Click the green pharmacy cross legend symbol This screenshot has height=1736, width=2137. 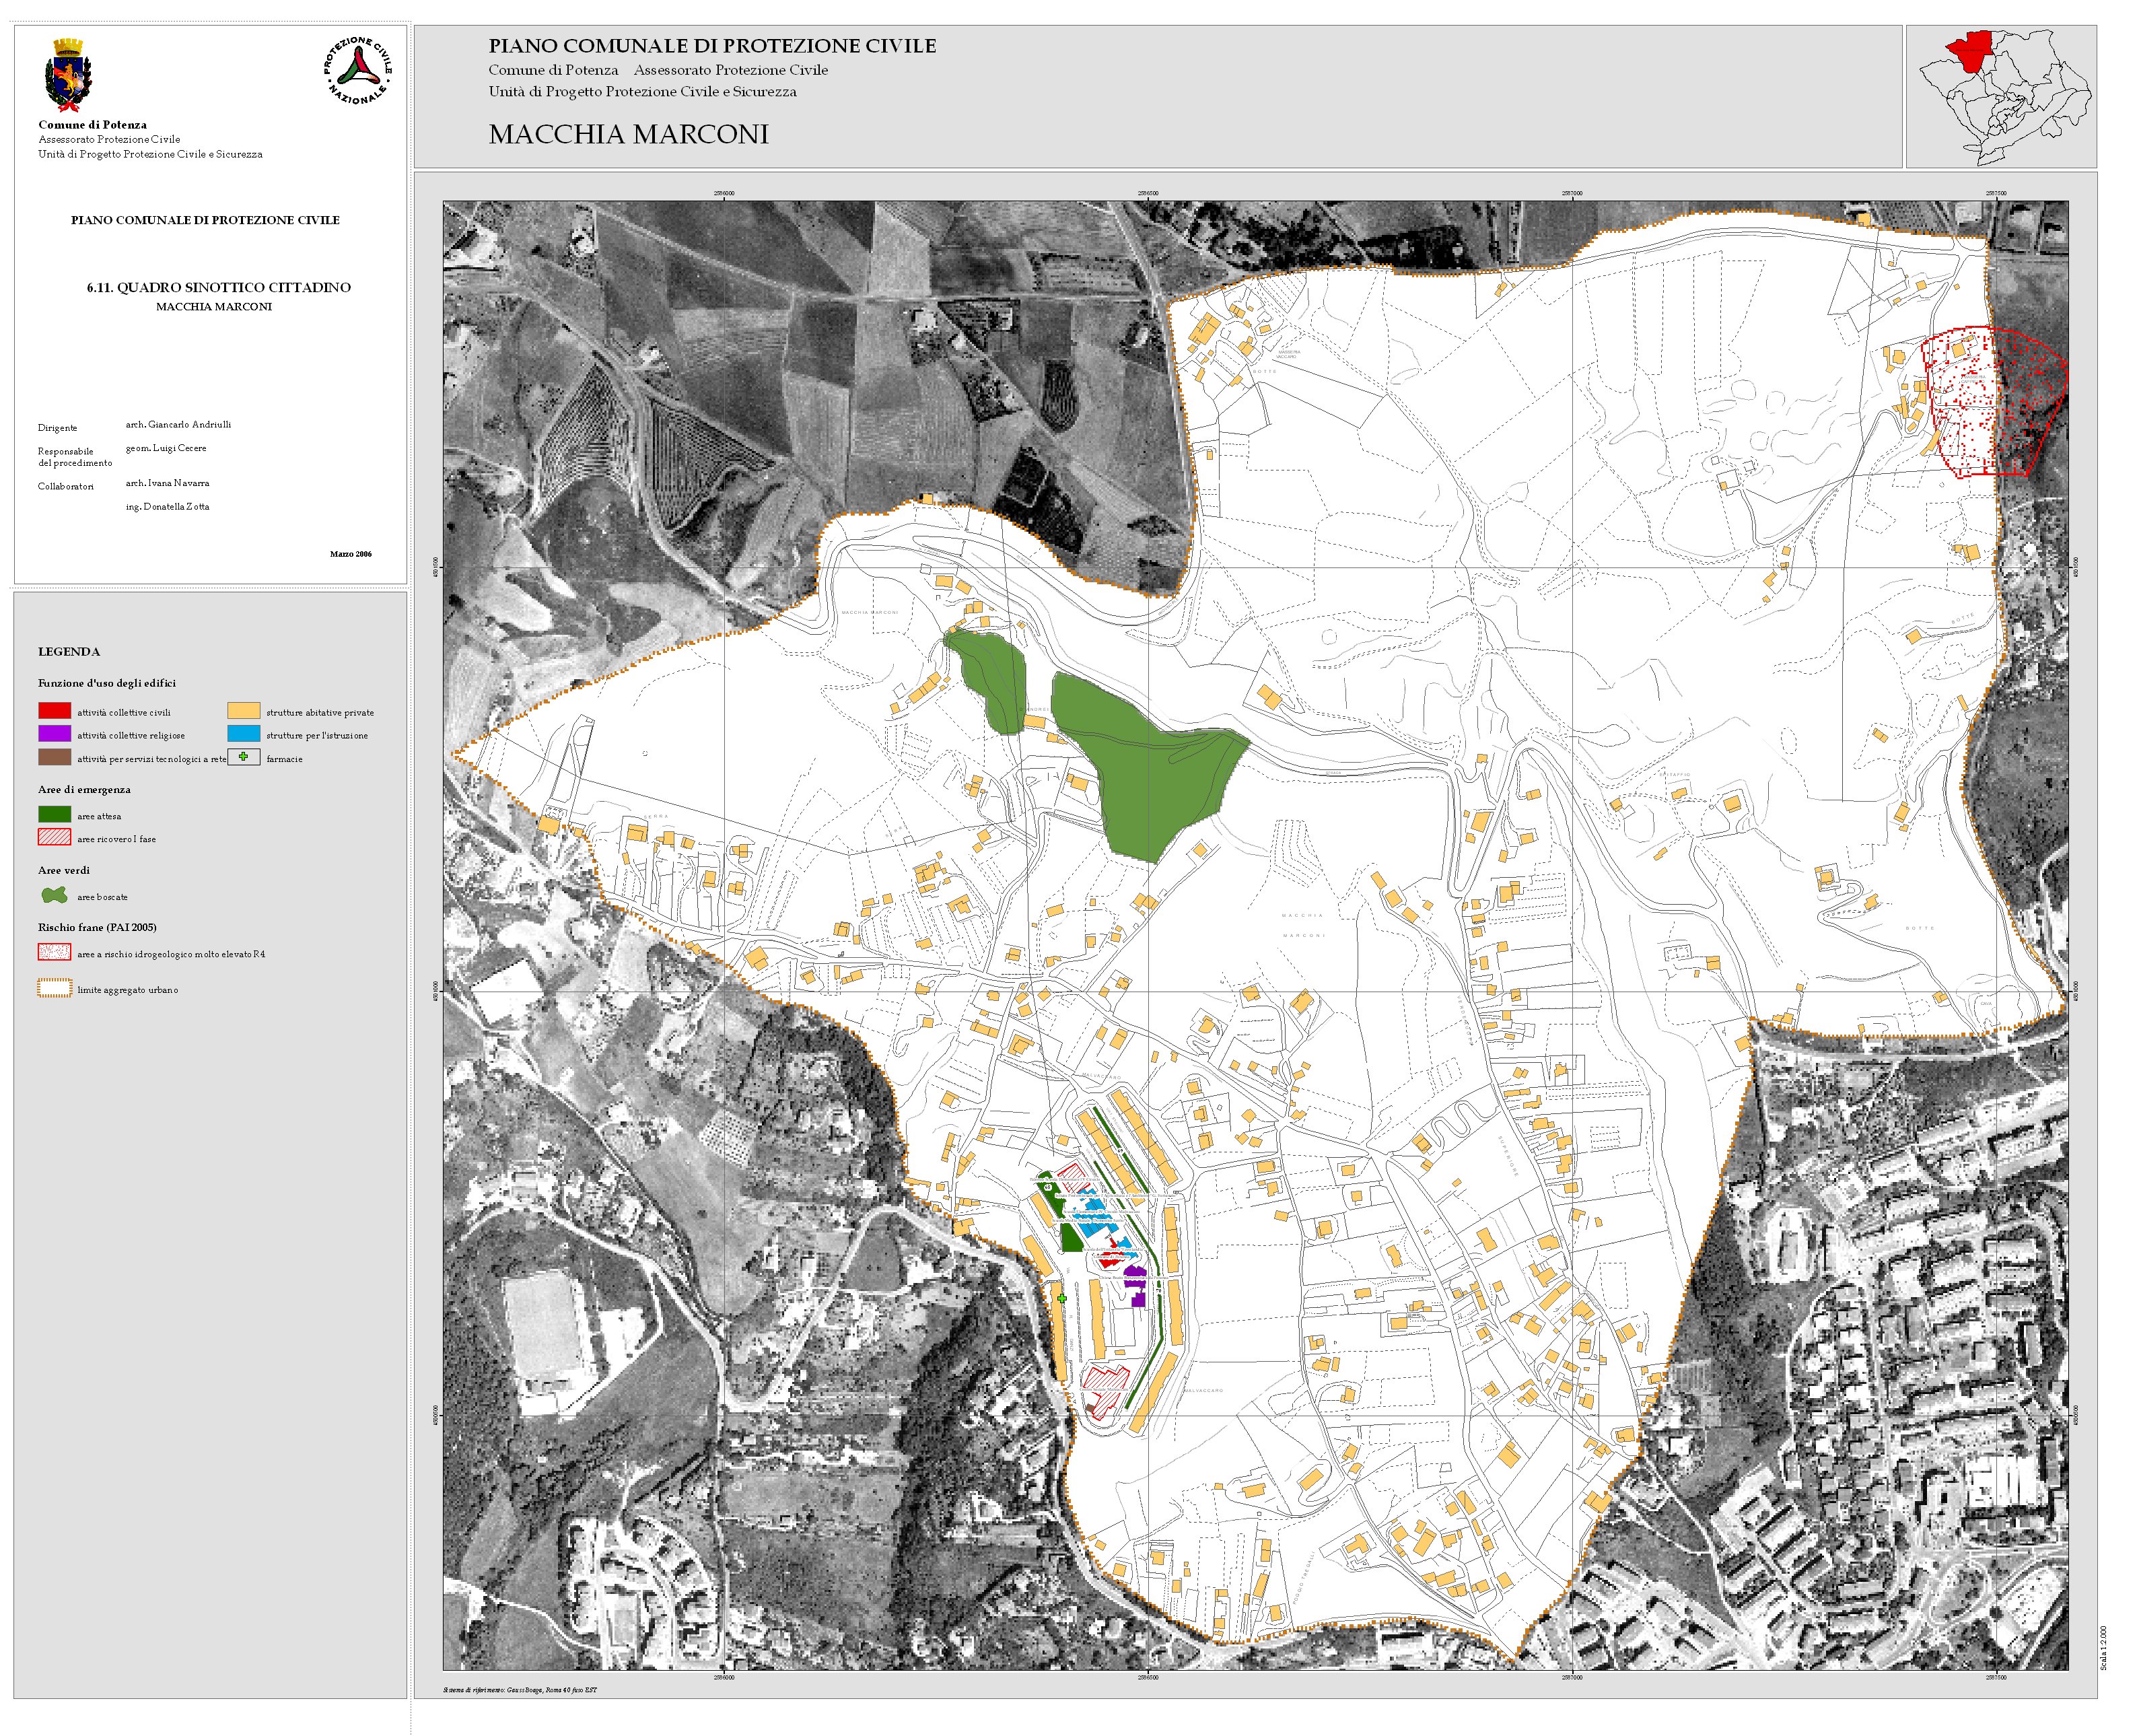244,757
